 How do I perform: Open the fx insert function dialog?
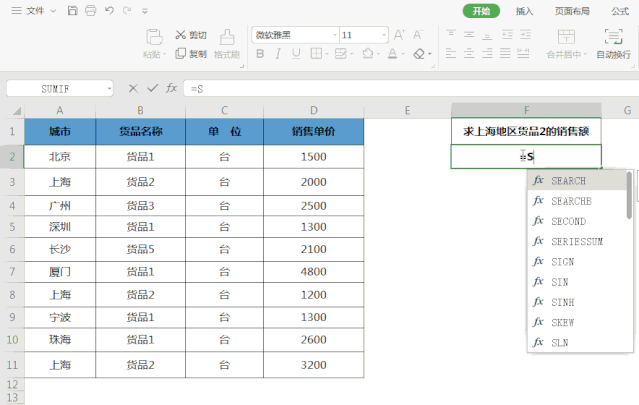pyautogui.click(x=171, y=88)
